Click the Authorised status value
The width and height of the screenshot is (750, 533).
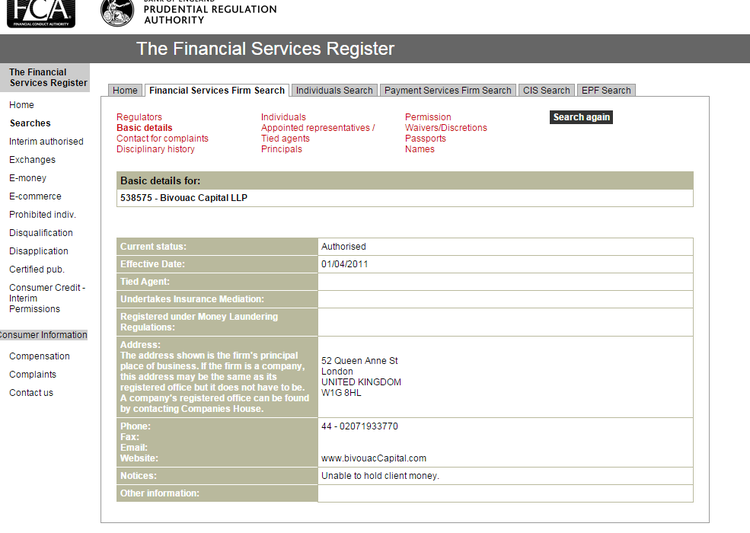coord(343,246)
